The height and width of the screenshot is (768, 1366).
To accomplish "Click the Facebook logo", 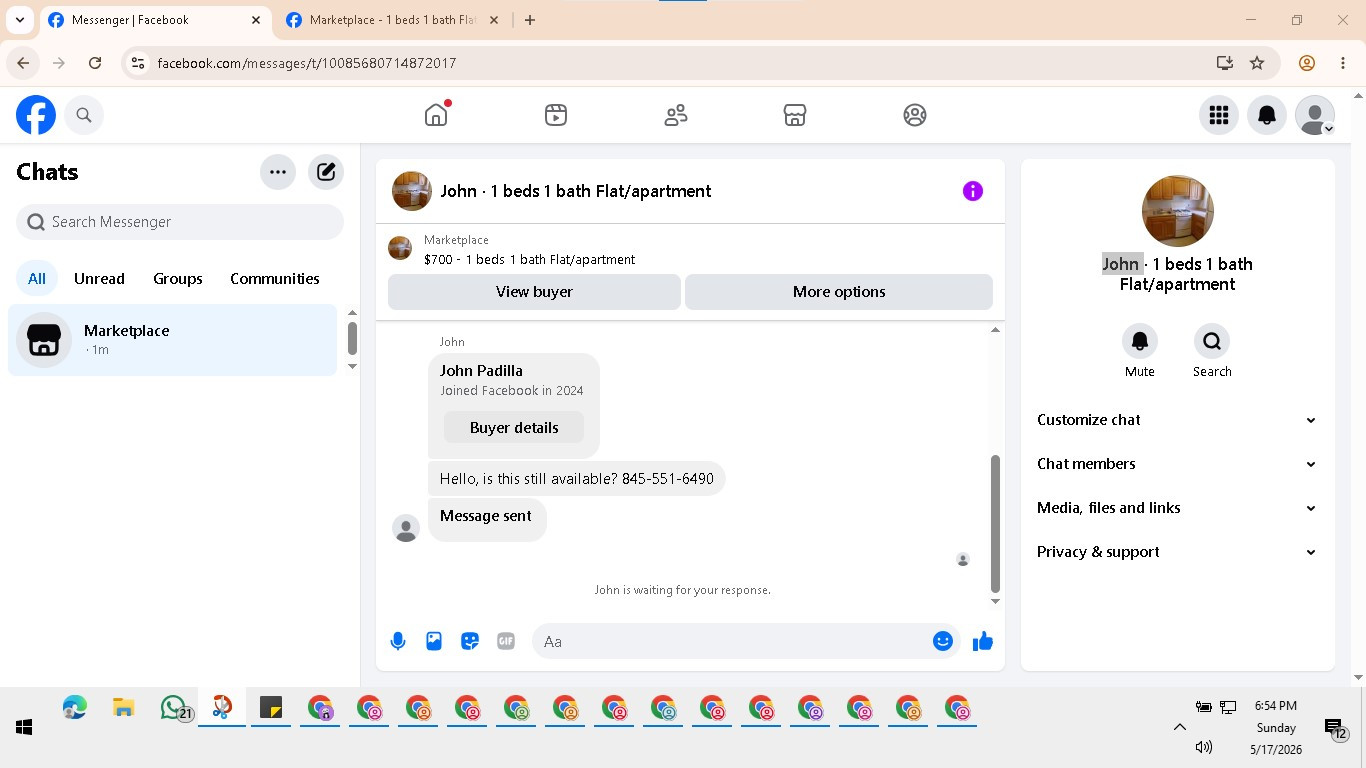I will pos(36,115).
